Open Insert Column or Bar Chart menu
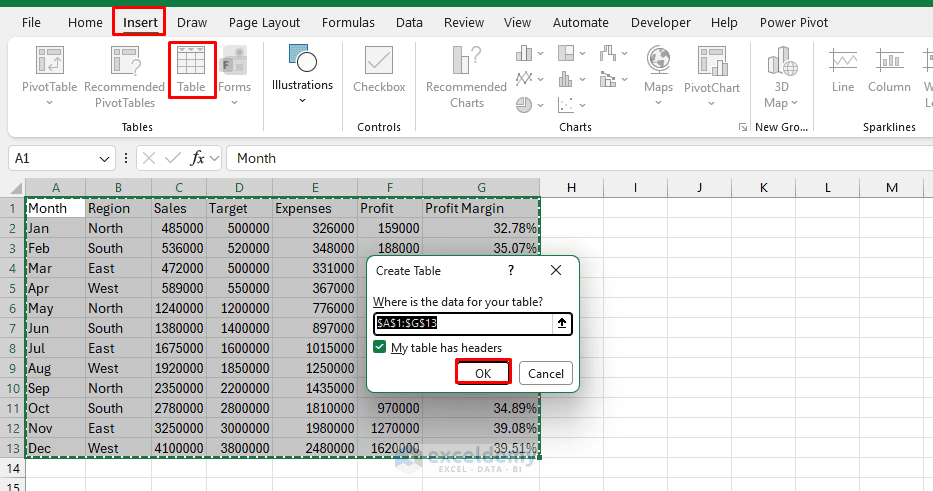933x491 pixels. click(x=530, y=54)
